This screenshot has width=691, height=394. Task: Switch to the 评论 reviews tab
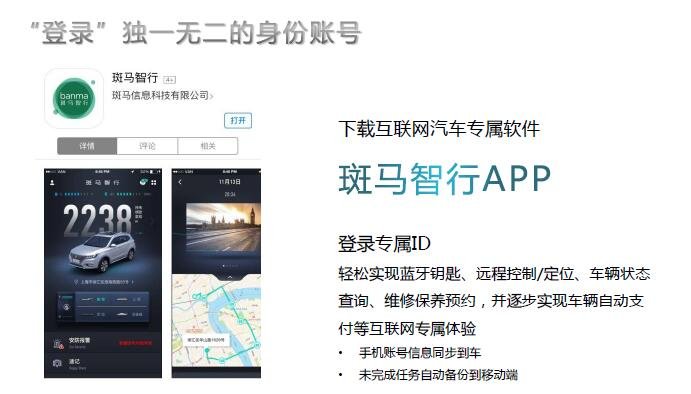coord(147,146)
